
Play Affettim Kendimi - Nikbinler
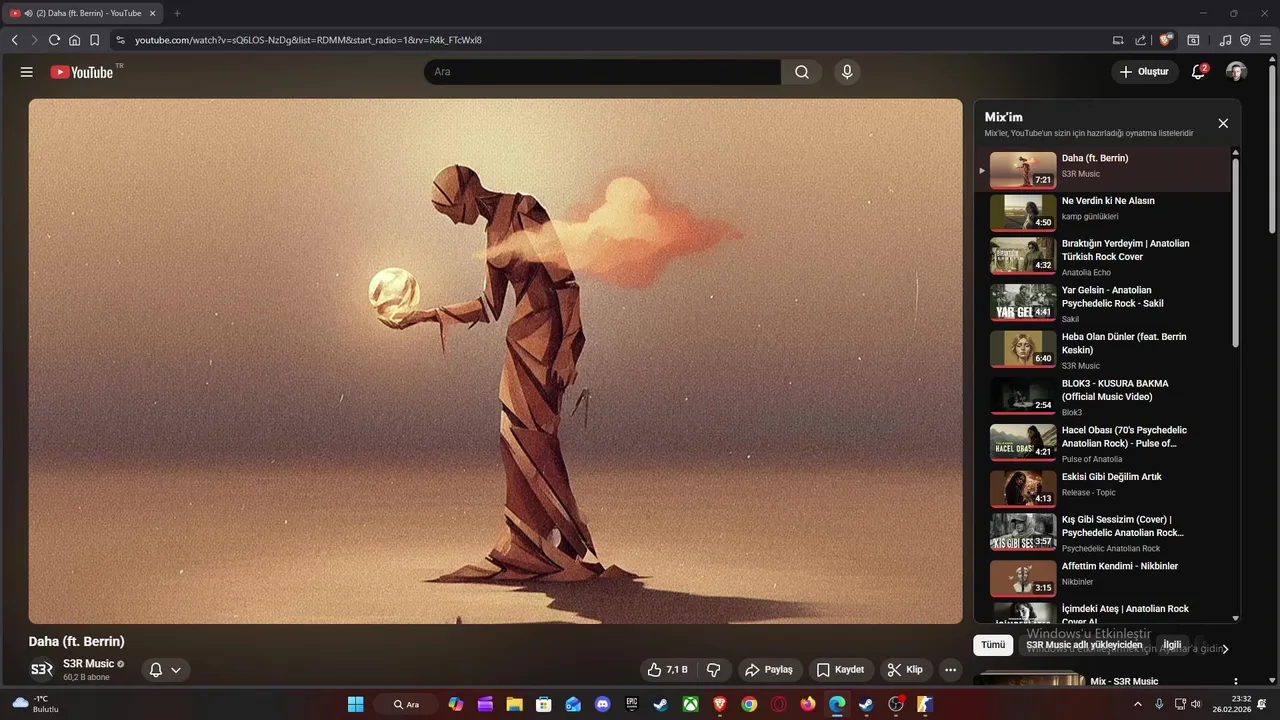tap(1103, 578)
